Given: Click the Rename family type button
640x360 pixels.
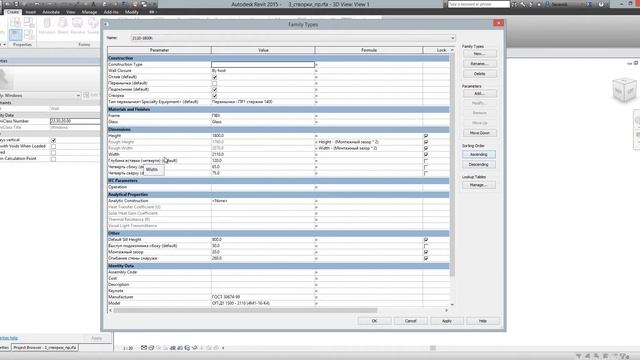Looking at the screenshot, I should pos(480,64).
